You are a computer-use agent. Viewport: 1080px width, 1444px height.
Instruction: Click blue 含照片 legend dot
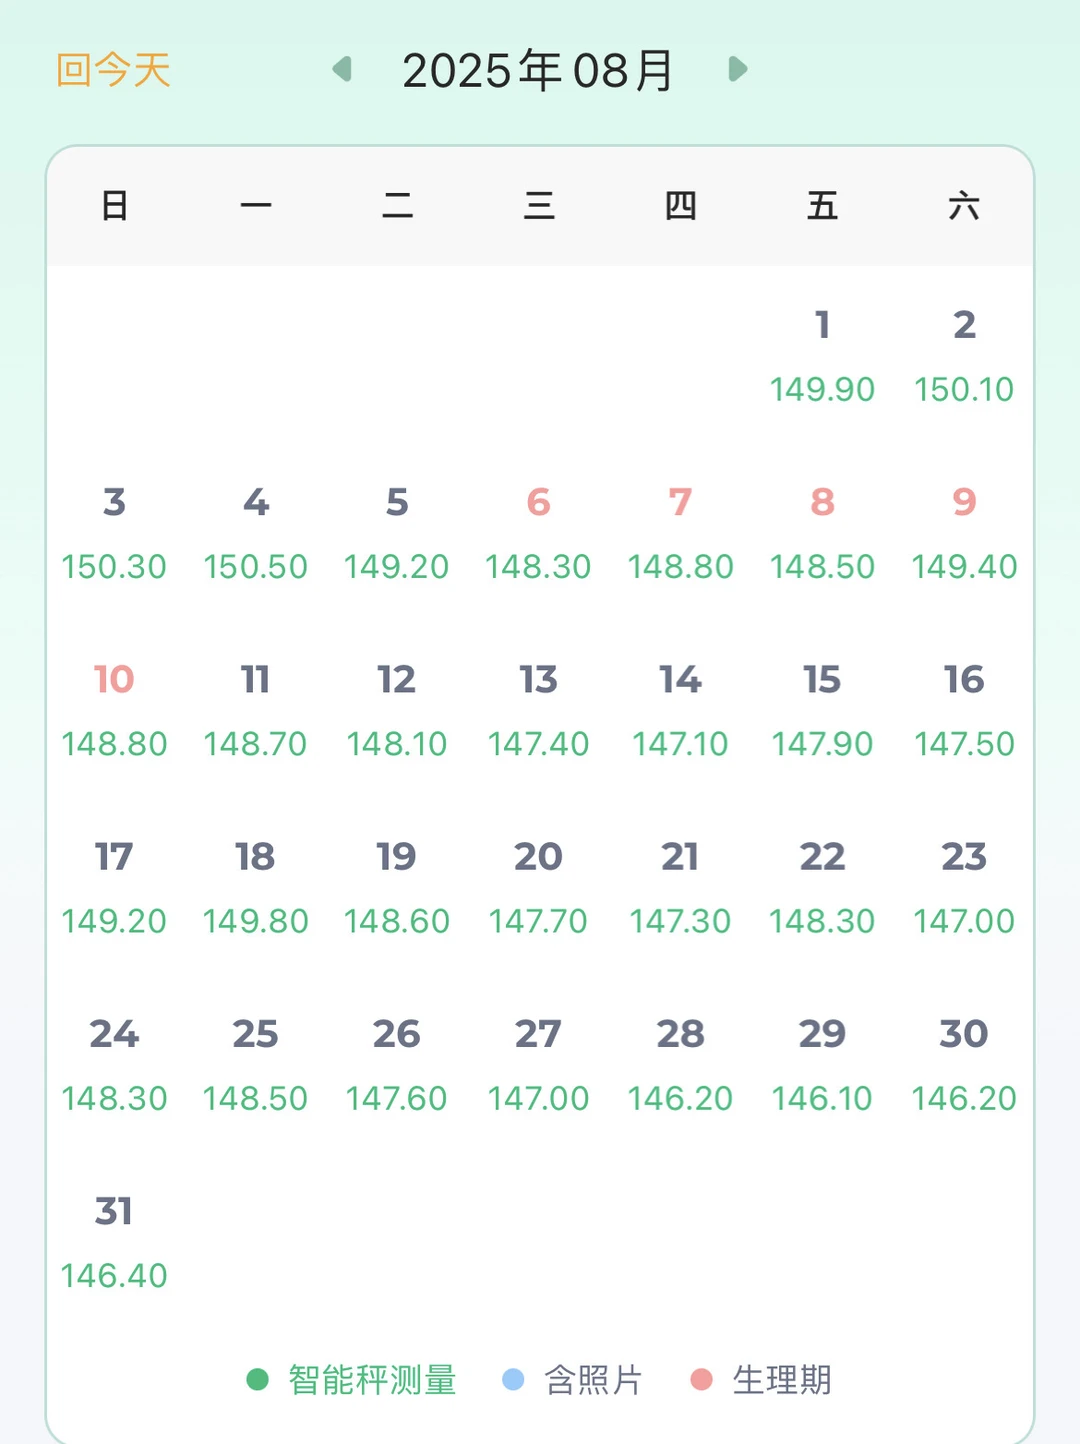pyautogui.click(x=513, y=1380)
